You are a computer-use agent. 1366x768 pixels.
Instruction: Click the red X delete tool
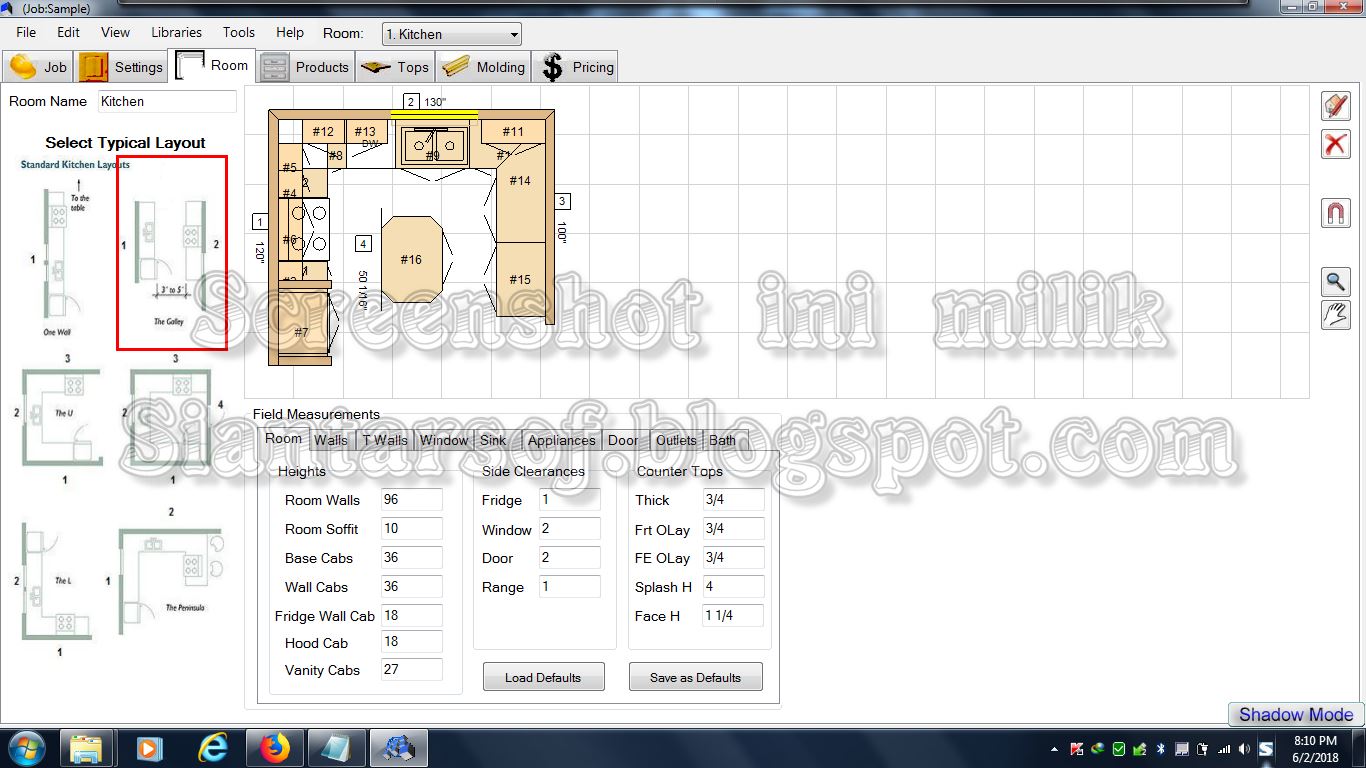click(x=1335, y=144)
